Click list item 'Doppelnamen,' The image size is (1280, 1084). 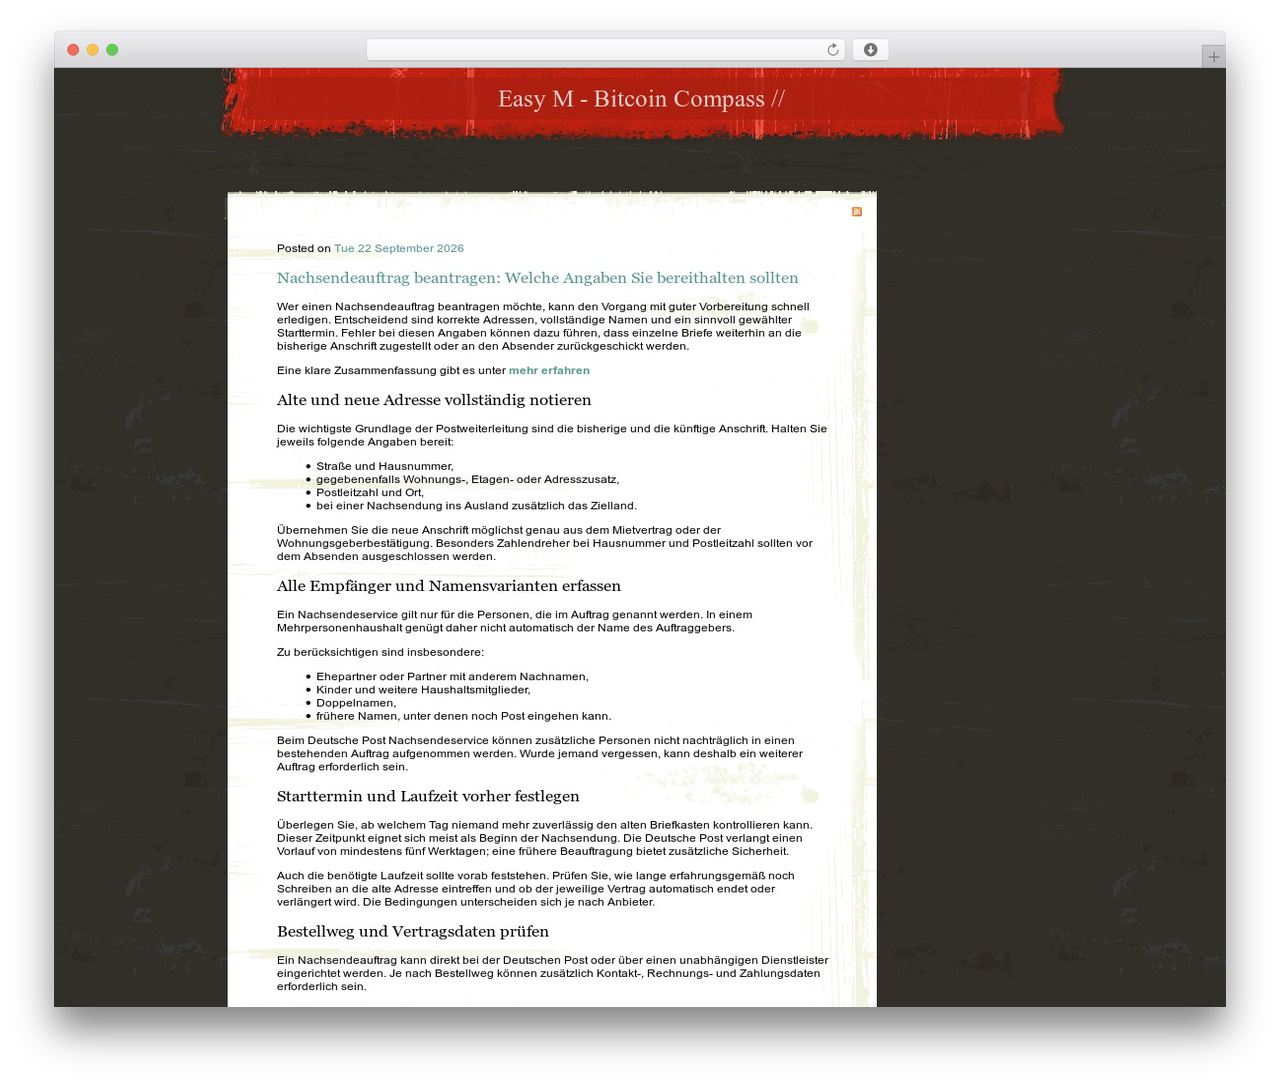point(356,703)
